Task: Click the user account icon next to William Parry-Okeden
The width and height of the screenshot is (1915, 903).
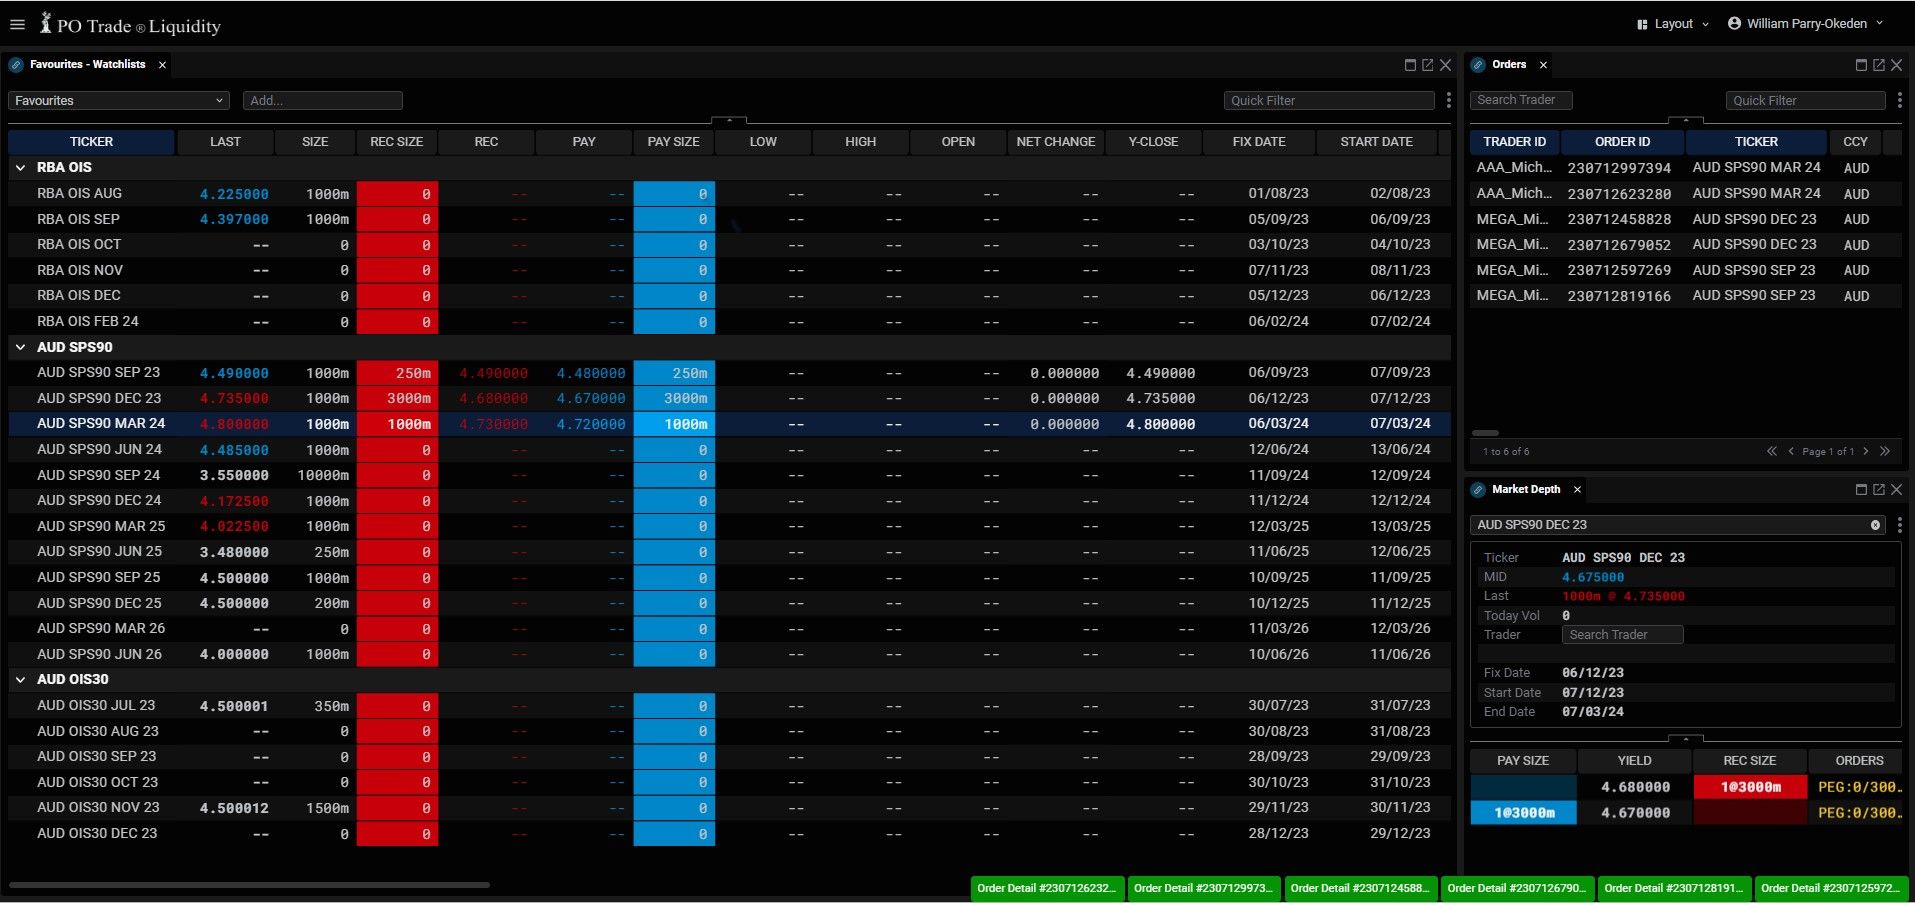Action: coord(1732,23)
